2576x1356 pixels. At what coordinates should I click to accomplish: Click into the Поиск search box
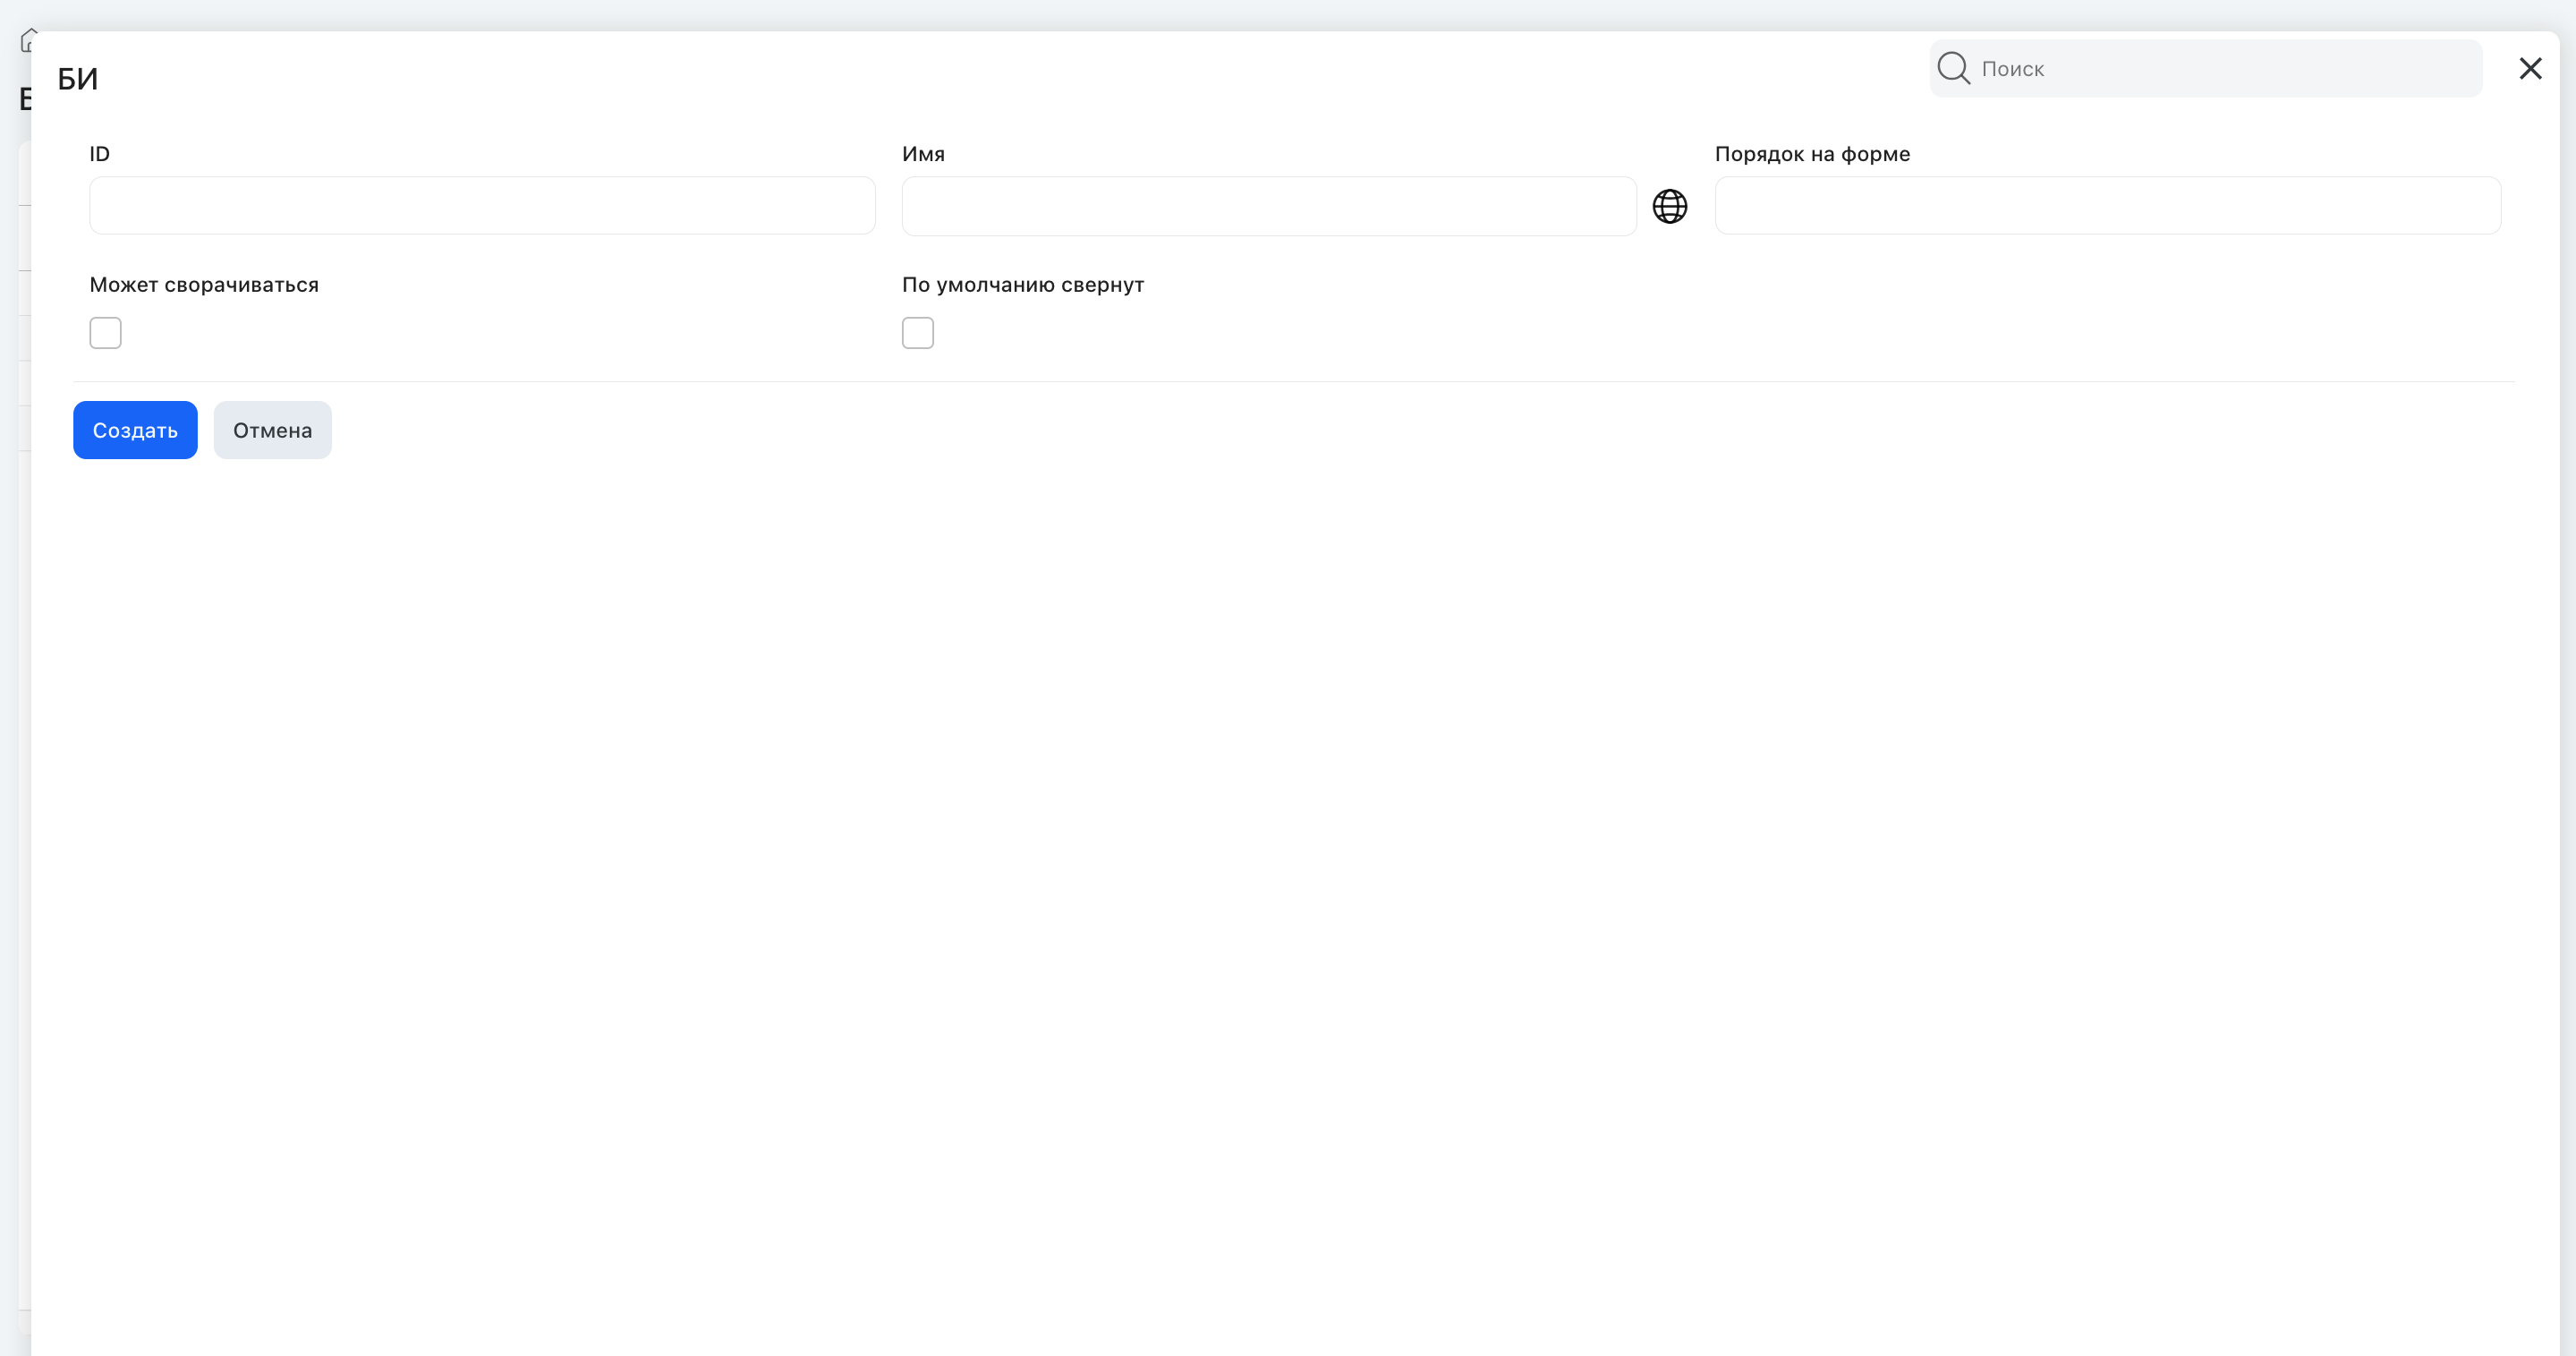2206,69
